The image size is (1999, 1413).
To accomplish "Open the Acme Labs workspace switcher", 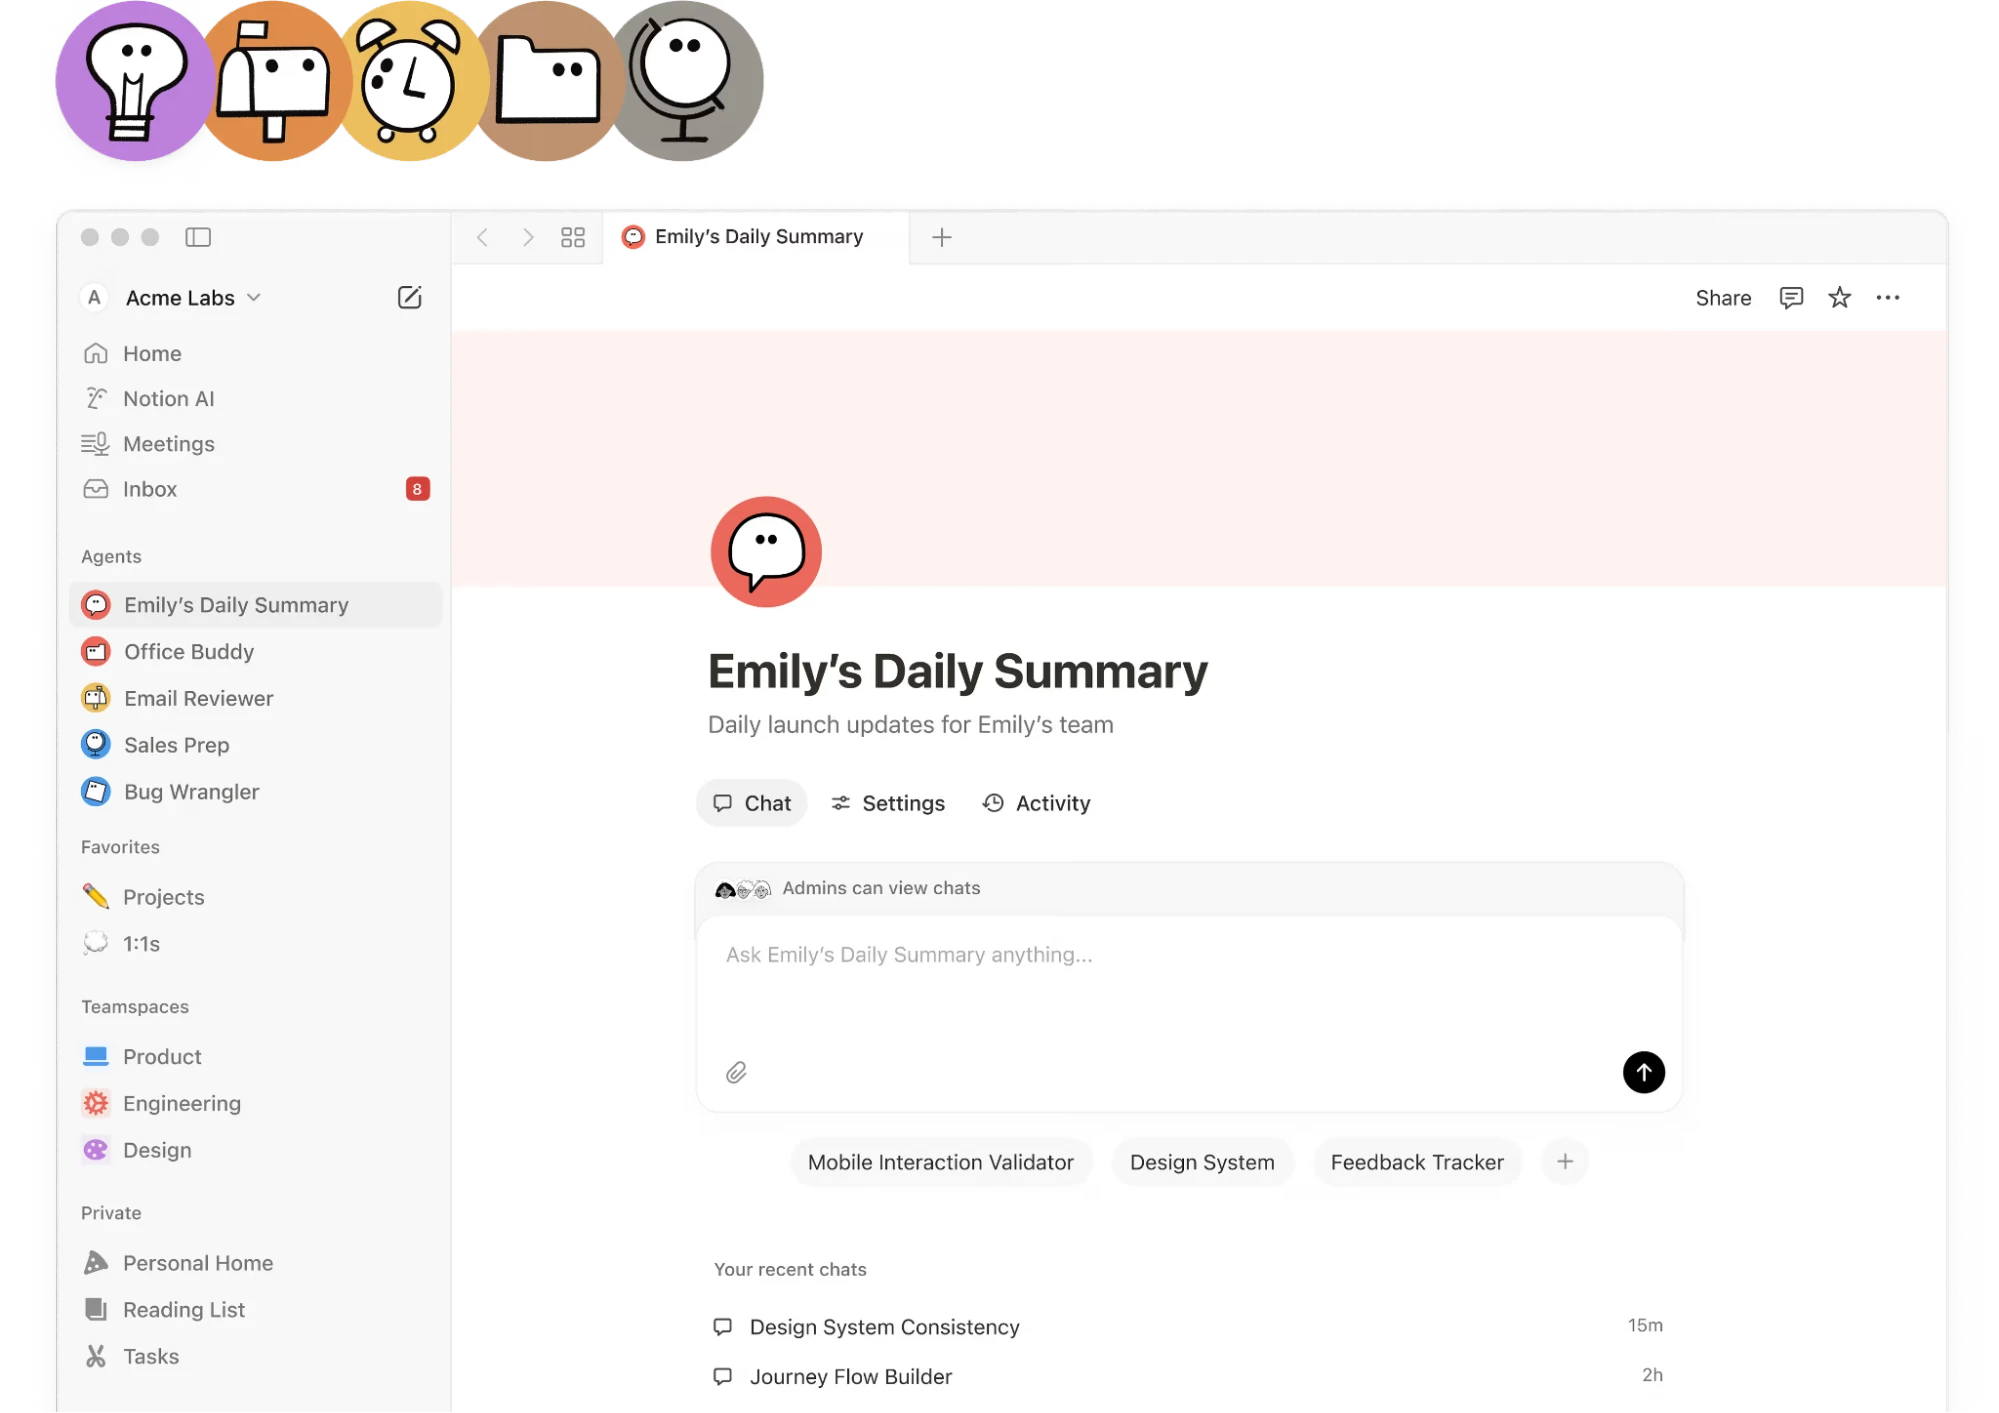I will (x=181, y=297).
